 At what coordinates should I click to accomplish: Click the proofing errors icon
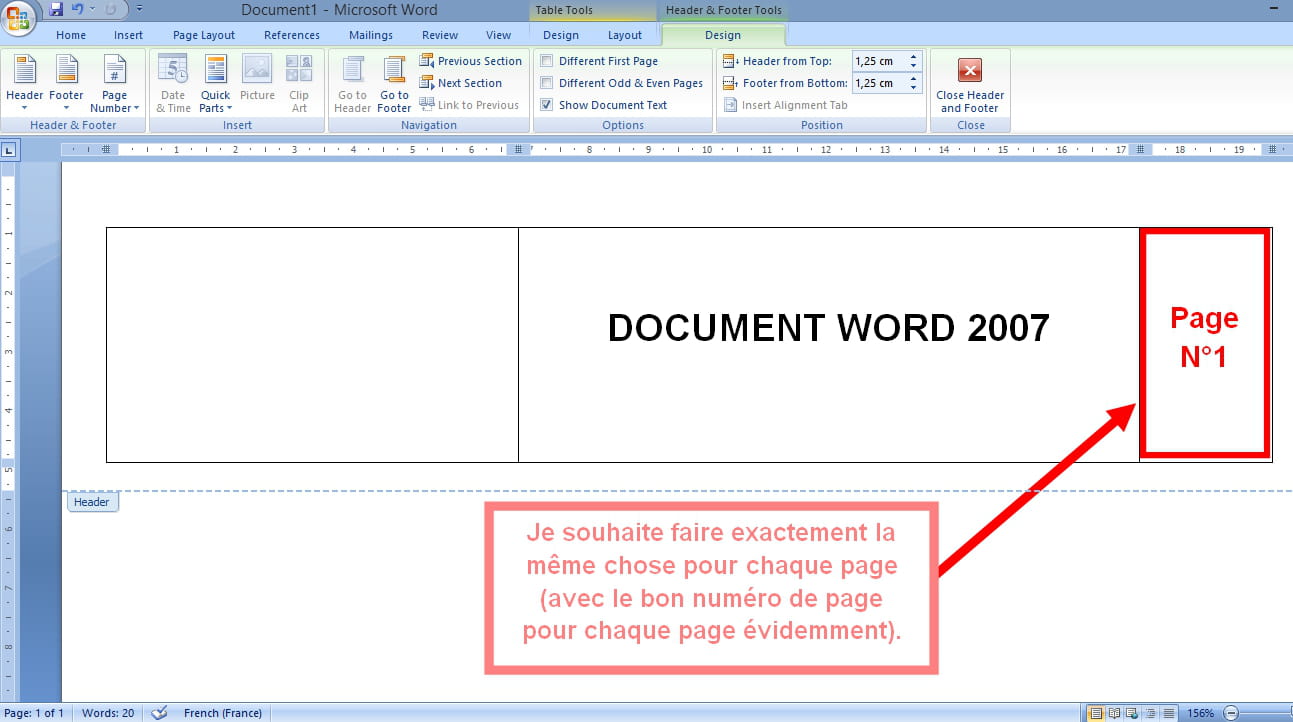[x=159, y=713]
